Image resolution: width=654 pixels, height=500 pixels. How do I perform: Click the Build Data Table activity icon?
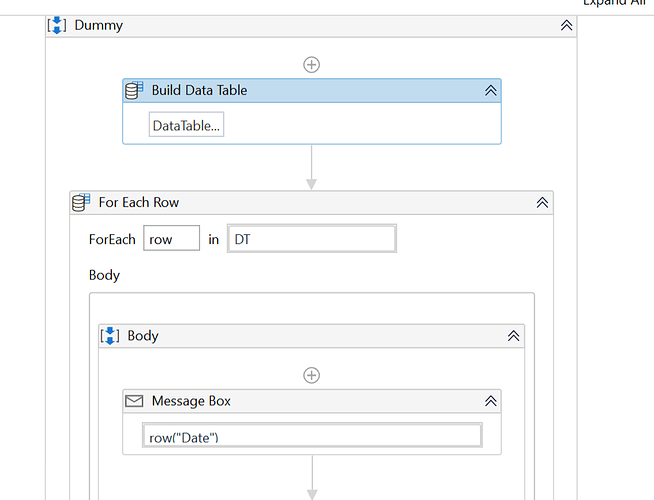(134, 90)
